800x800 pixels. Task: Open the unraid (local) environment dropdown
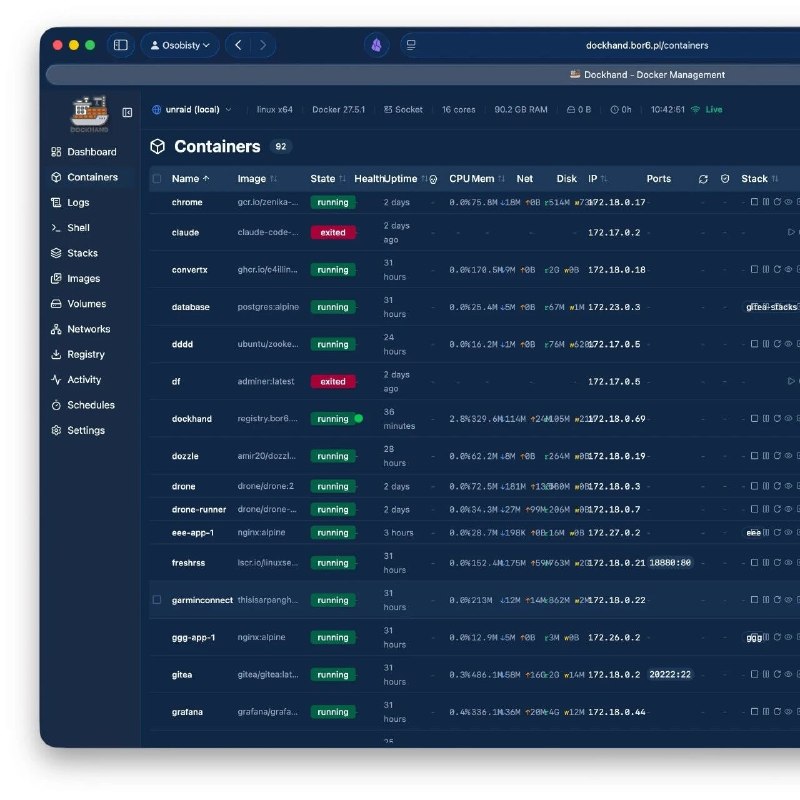tap(192, 110)
